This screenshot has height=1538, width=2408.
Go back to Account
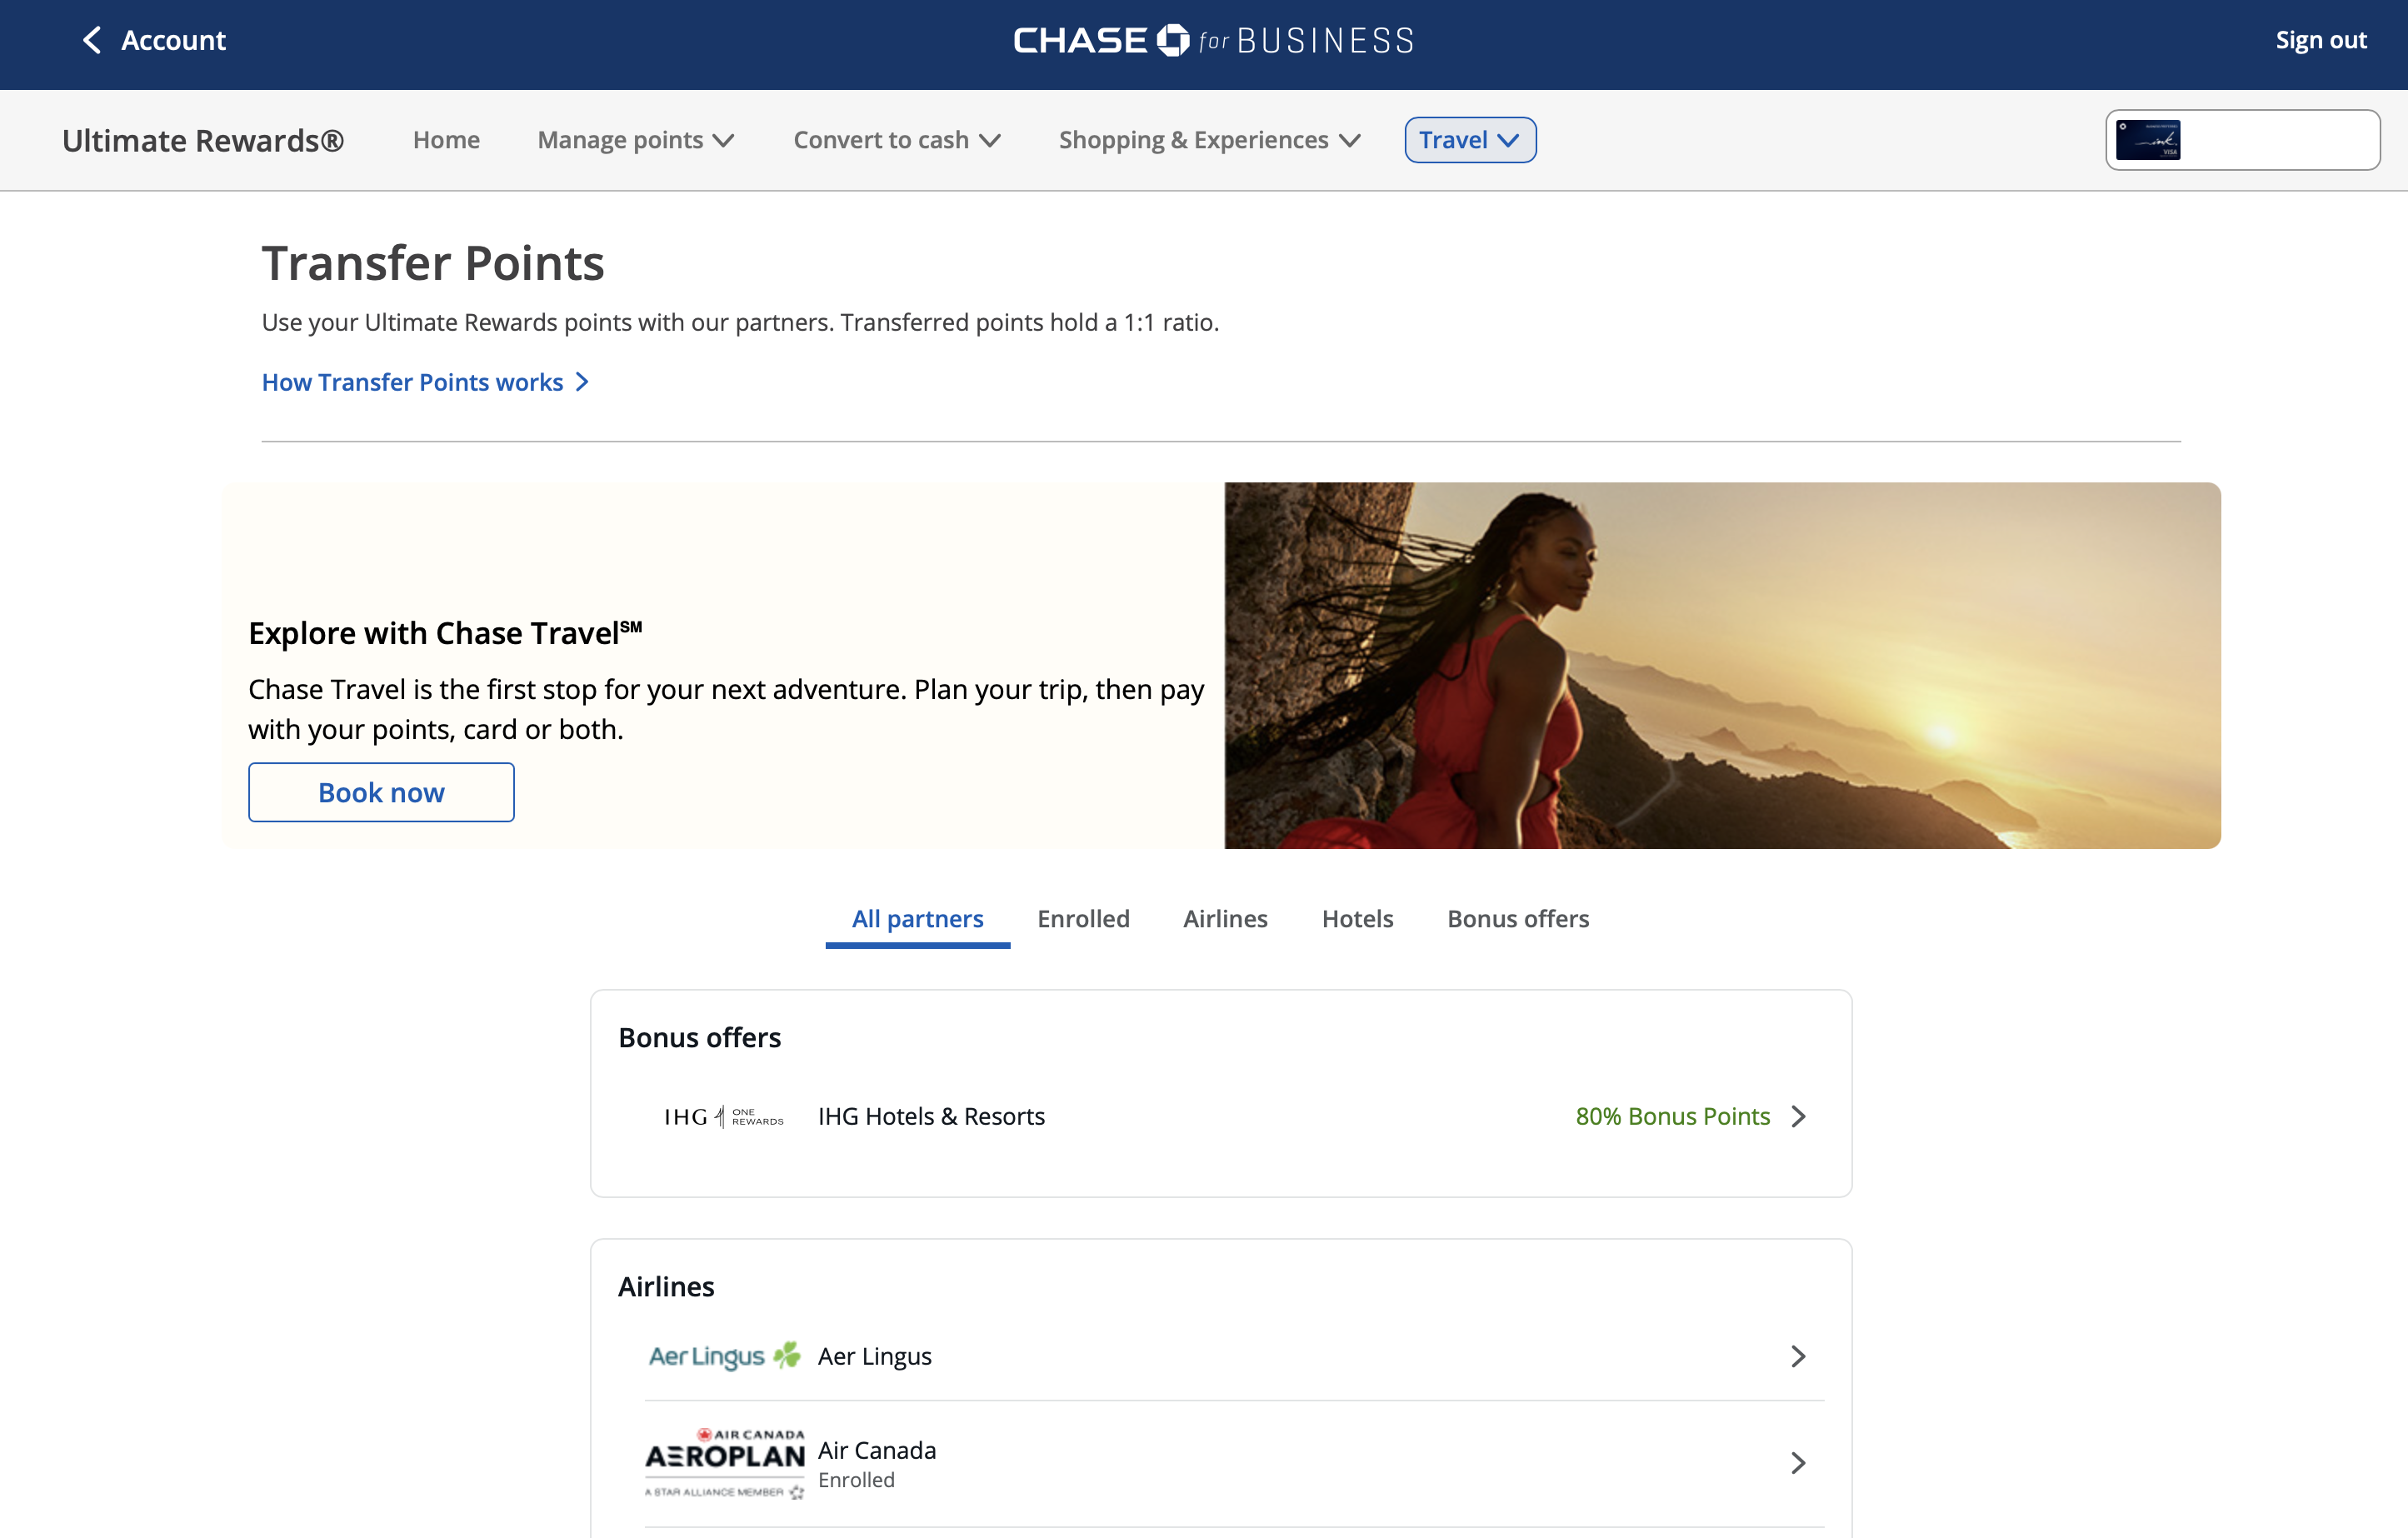[173, 40]
